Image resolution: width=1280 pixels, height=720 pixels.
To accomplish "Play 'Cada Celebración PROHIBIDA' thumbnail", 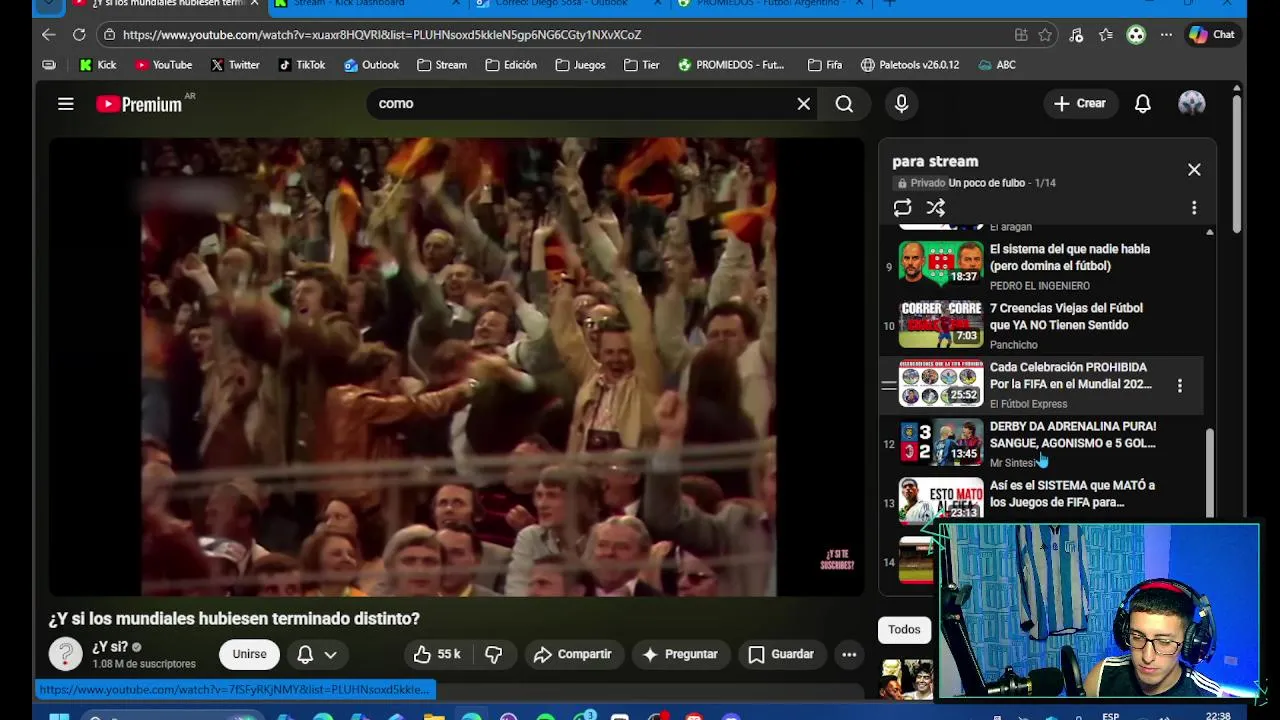I will point(940,385).
